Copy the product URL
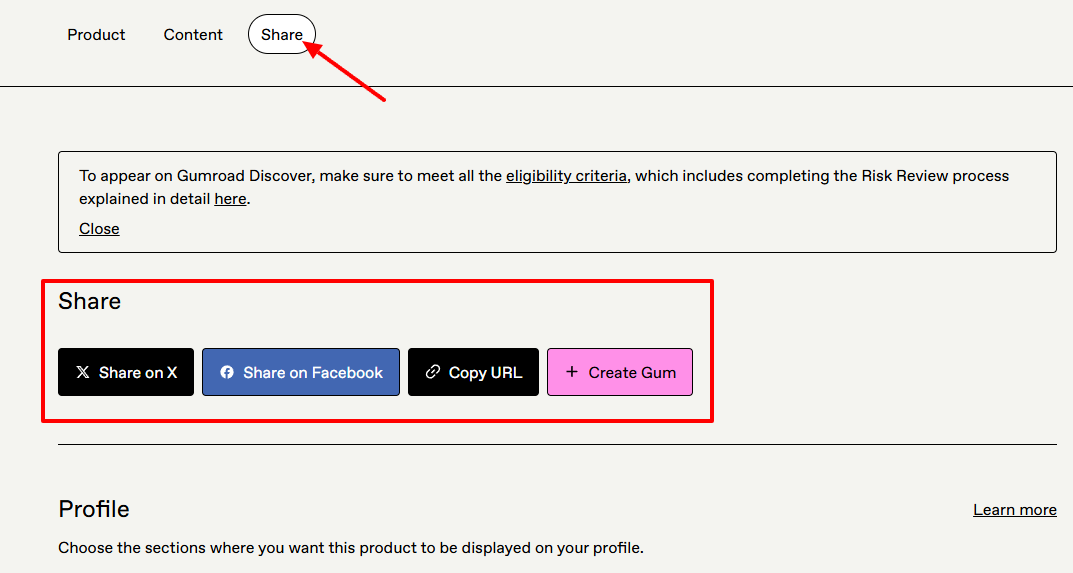 [474, 372]
